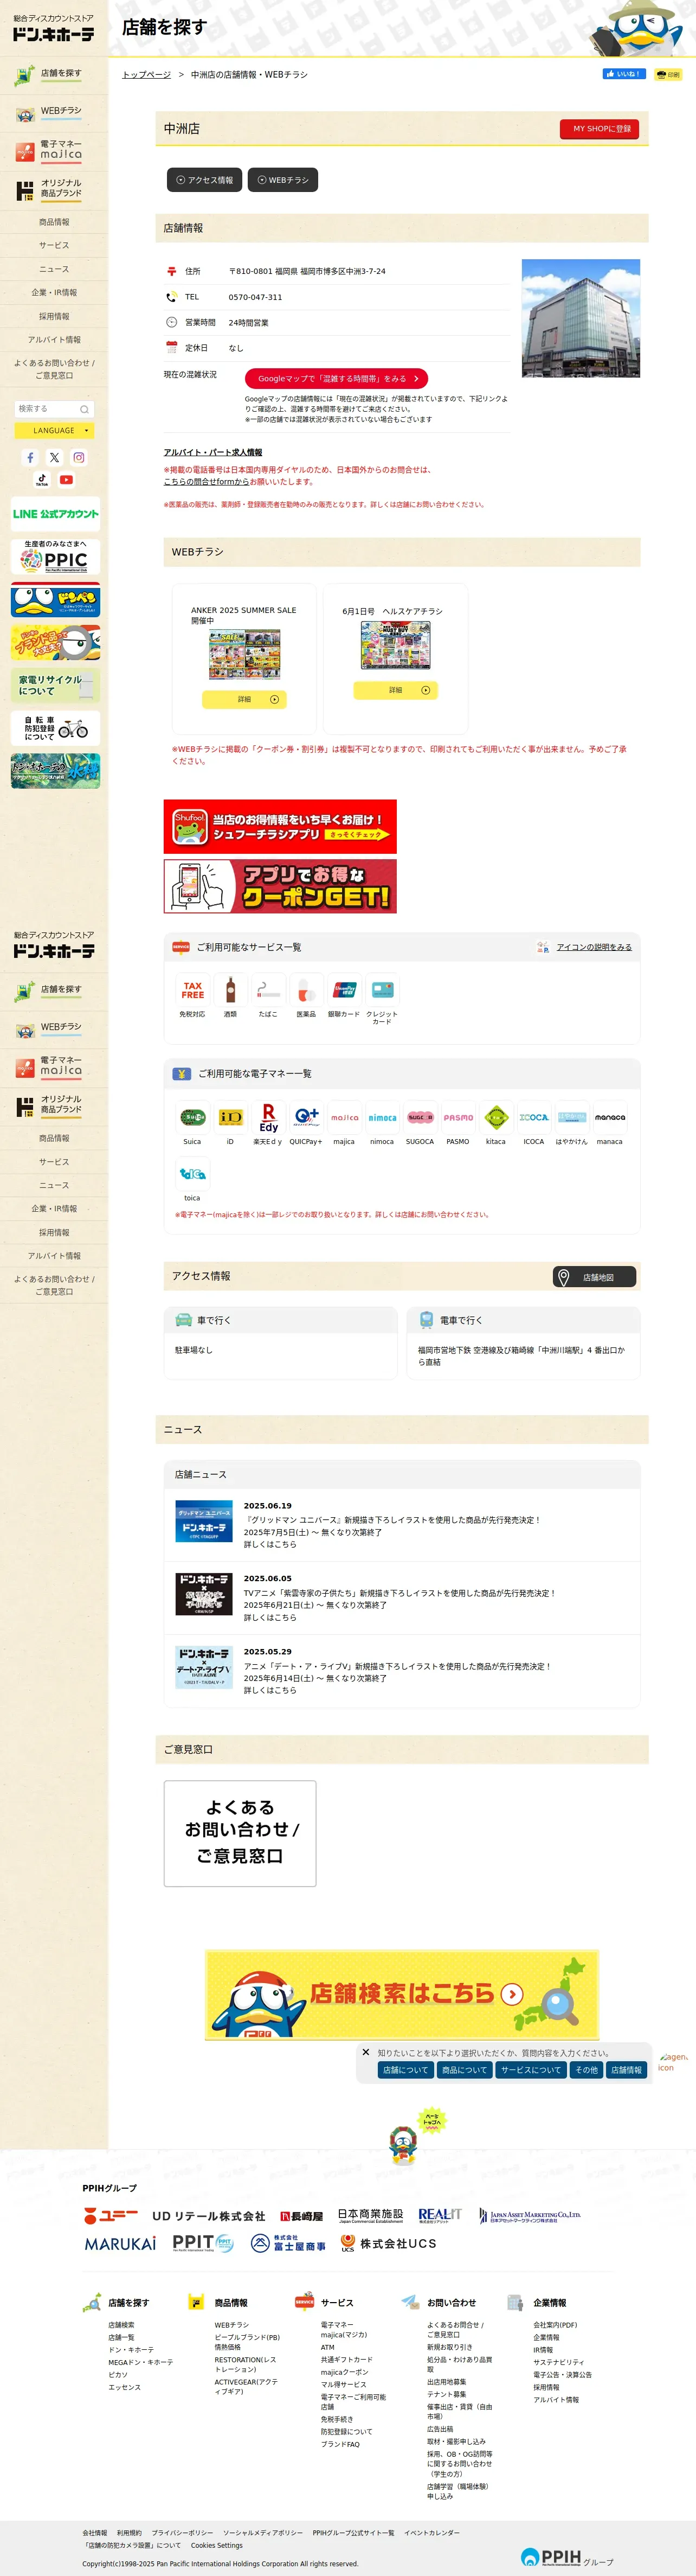Click the 印刷 print button
The image size is (696, 2576).
pyautogui.click(x=668, y=74)
